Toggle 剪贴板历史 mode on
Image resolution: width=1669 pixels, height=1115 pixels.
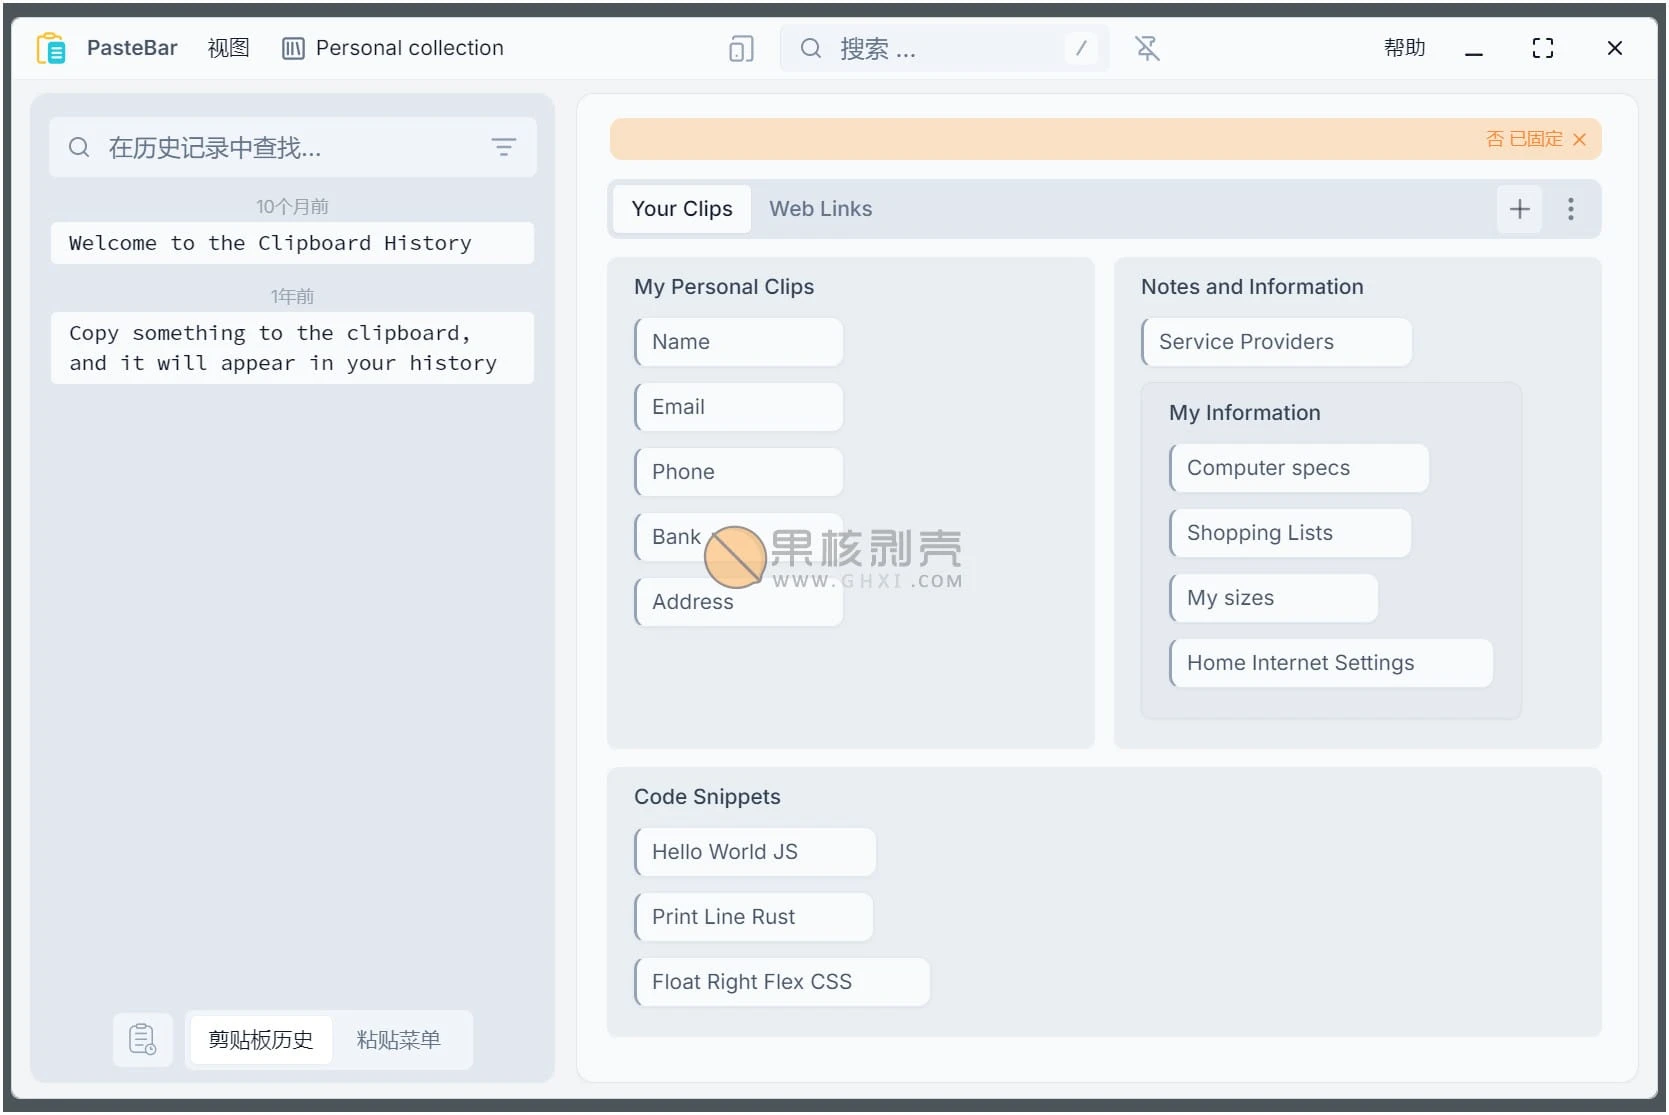click(260, 1040)
